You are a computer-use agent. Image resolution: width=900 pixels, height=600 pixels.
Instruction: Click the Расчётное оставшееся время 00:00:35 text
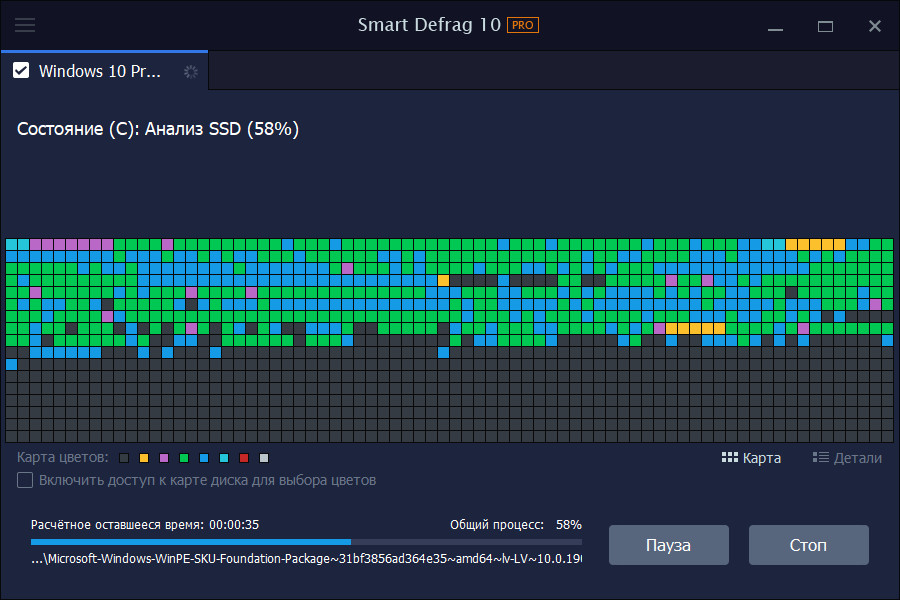145,525
